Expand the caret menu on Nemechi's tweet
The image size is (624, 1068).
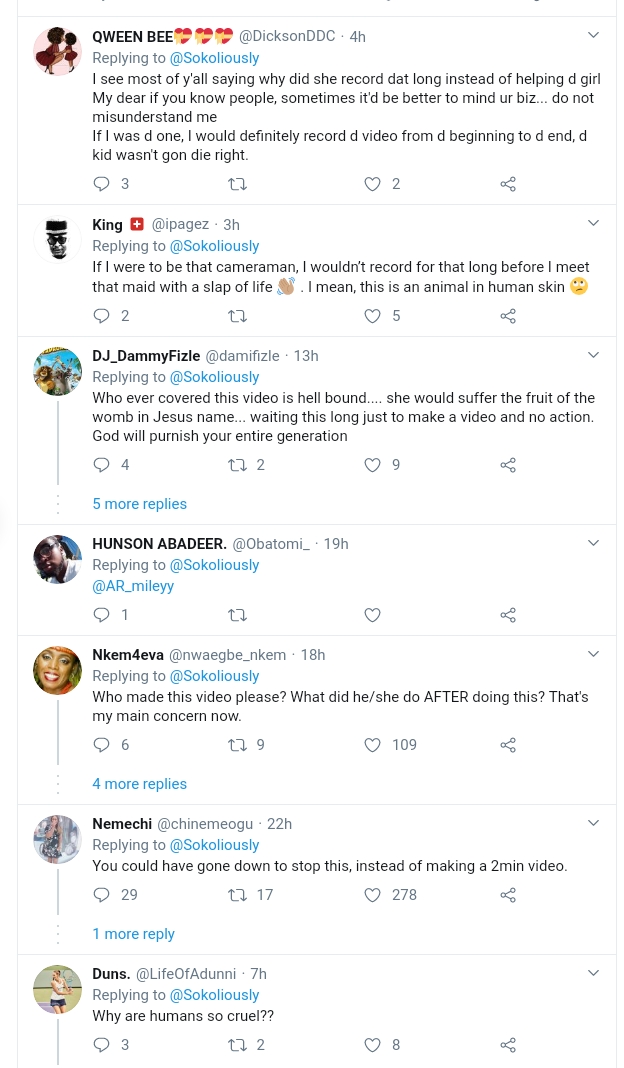pyautogui.click(x=593, y=822)
